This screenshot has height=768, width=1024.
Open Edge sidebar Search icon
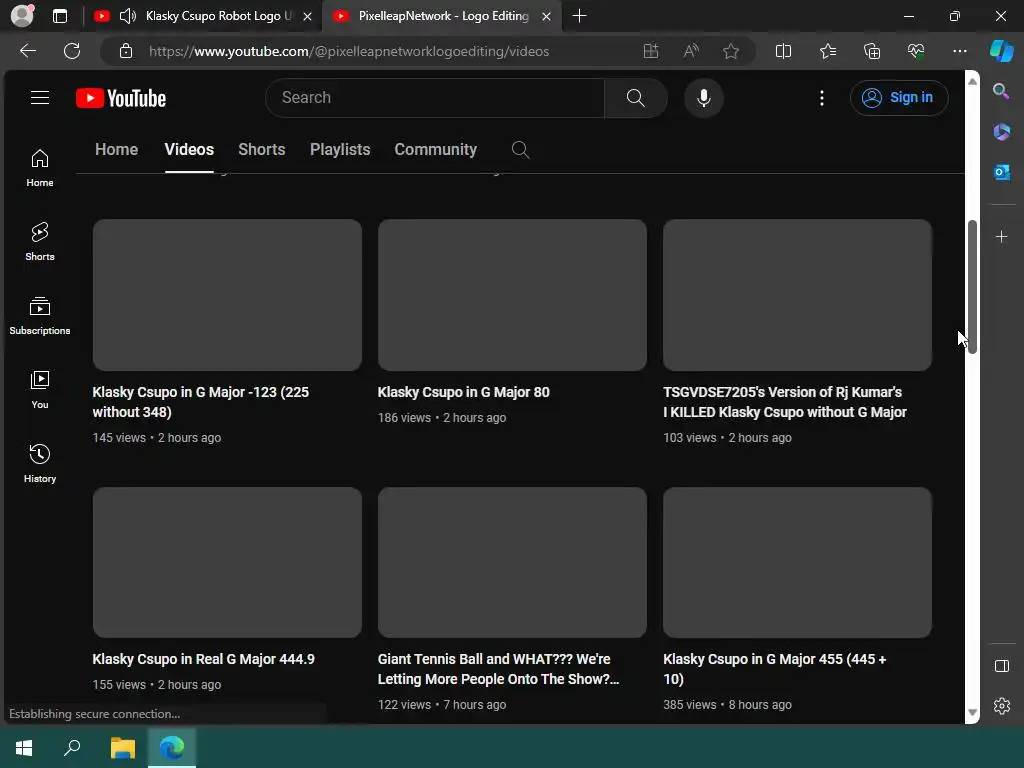tap(1001, 91)
